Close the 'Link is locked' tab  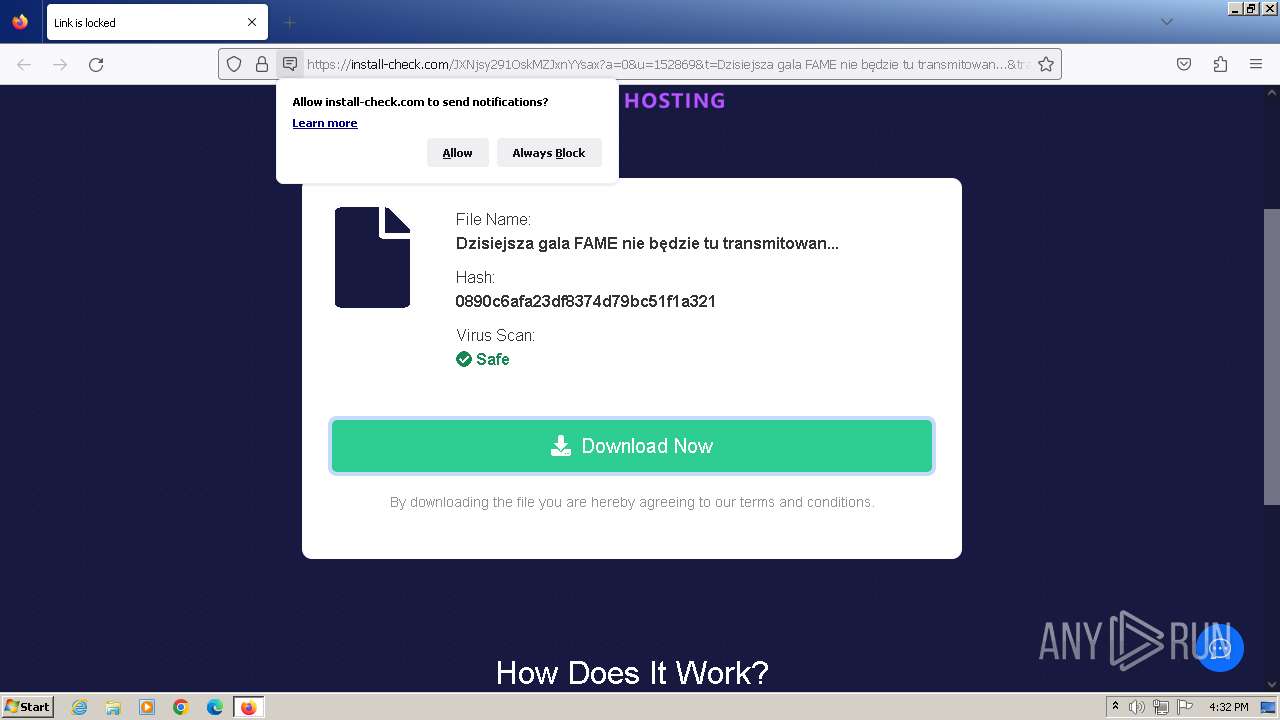point(252,22)
